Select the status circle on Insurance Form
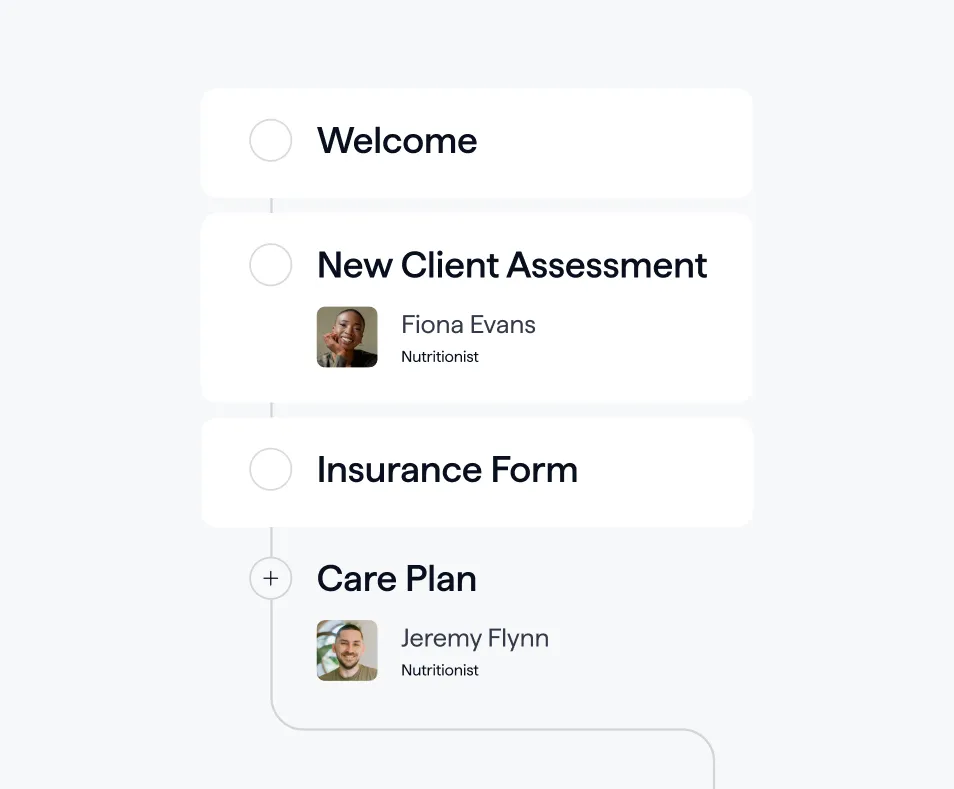 pos(270,470)
